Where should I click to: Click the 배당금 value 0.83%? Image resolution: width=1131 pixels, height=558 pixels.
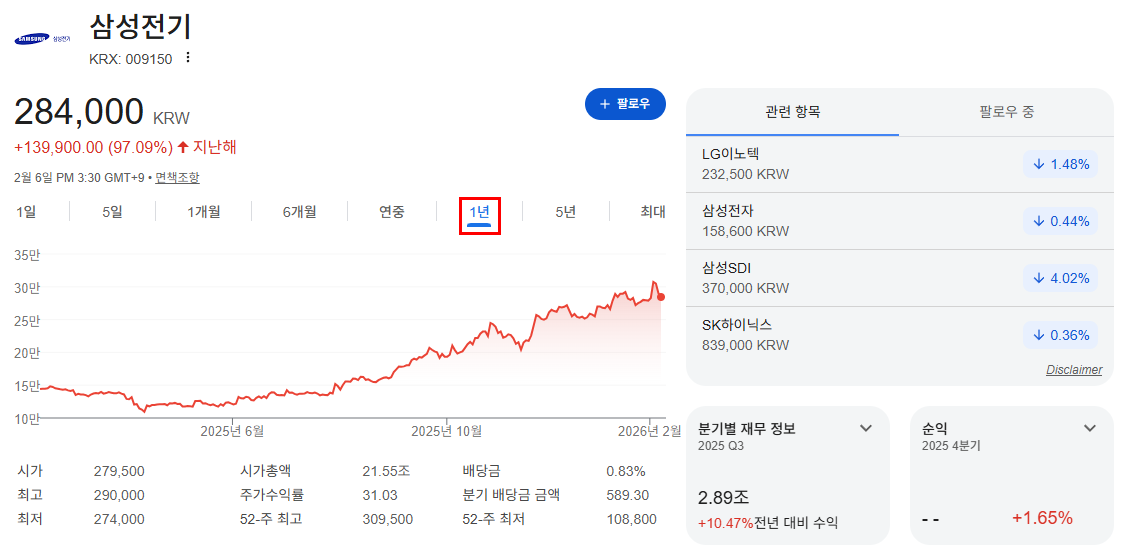click(626, 471)
